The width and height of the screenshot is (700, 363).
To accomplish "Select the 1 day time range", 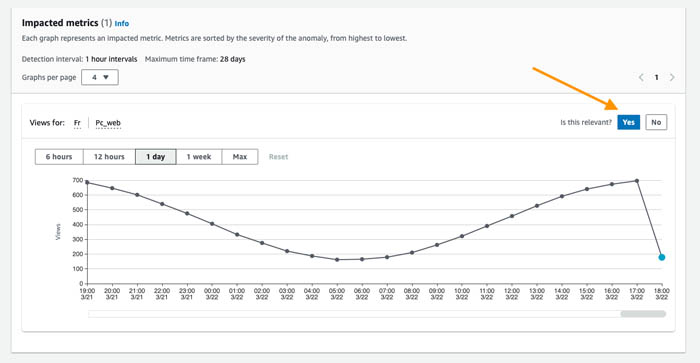I will [x=156, y=157].
